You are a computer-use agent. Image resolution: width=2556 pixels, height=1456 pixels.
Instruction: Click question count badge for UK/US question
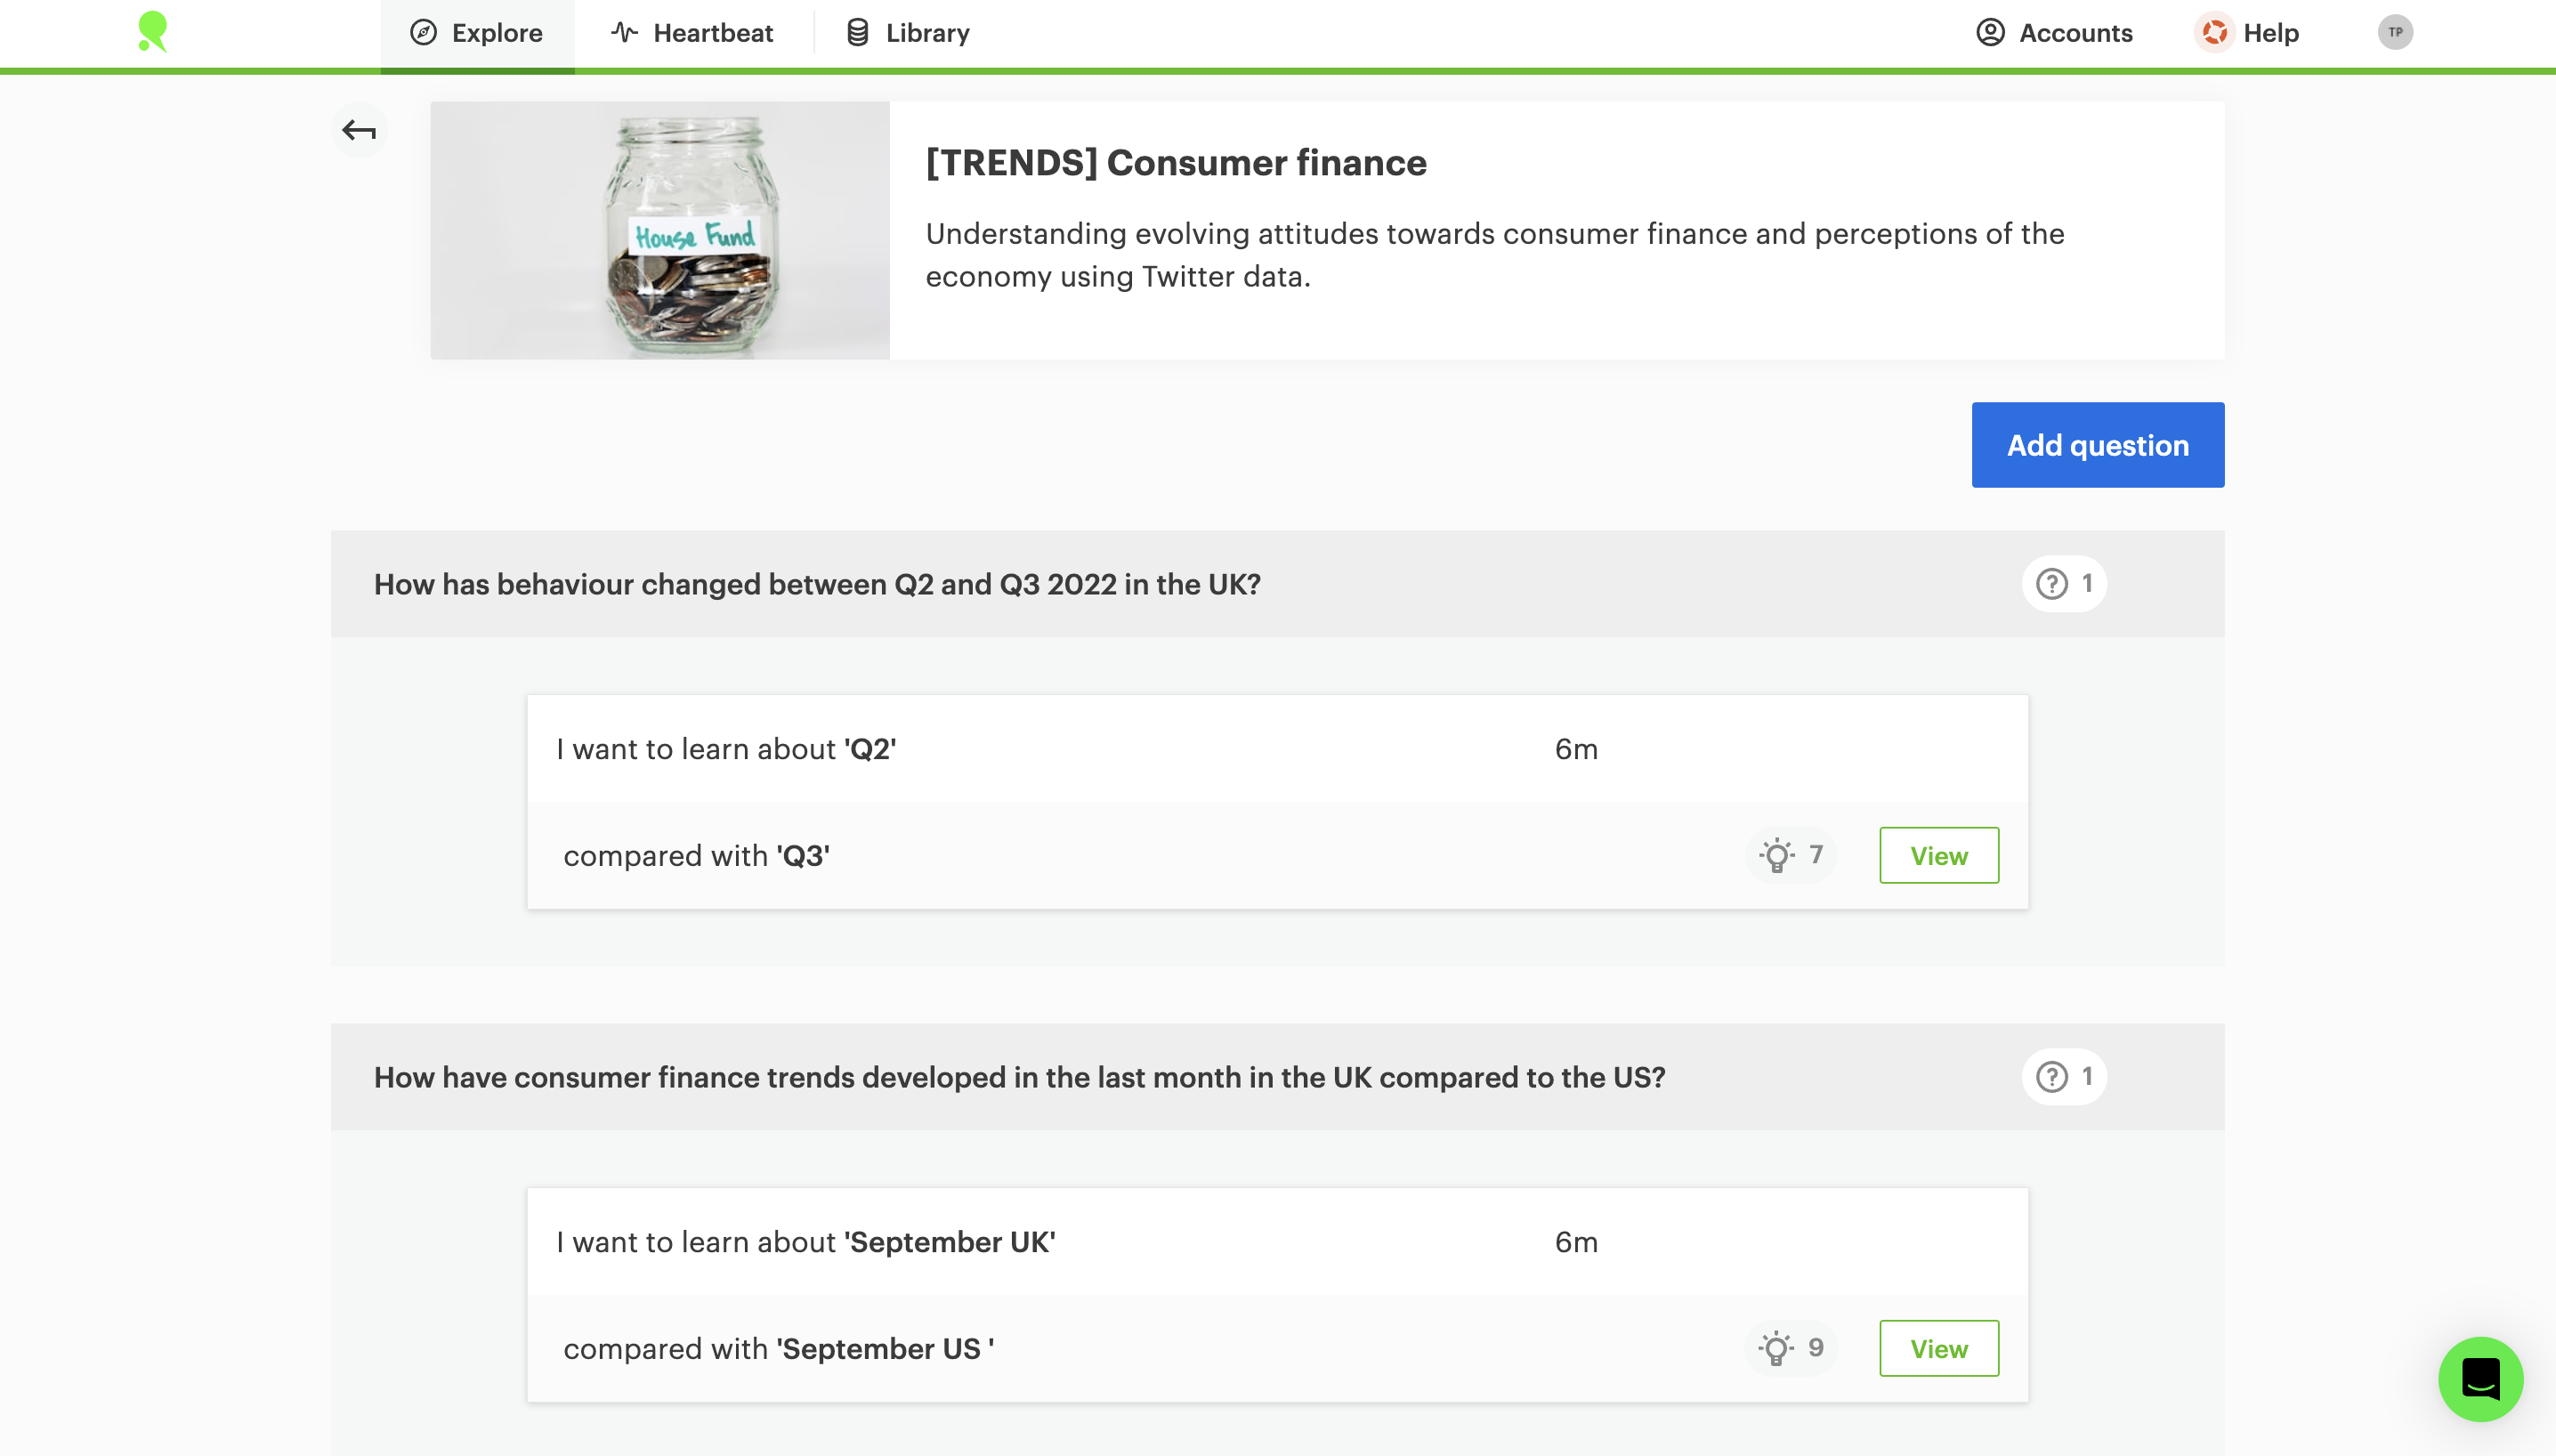click(2064, 1076)
